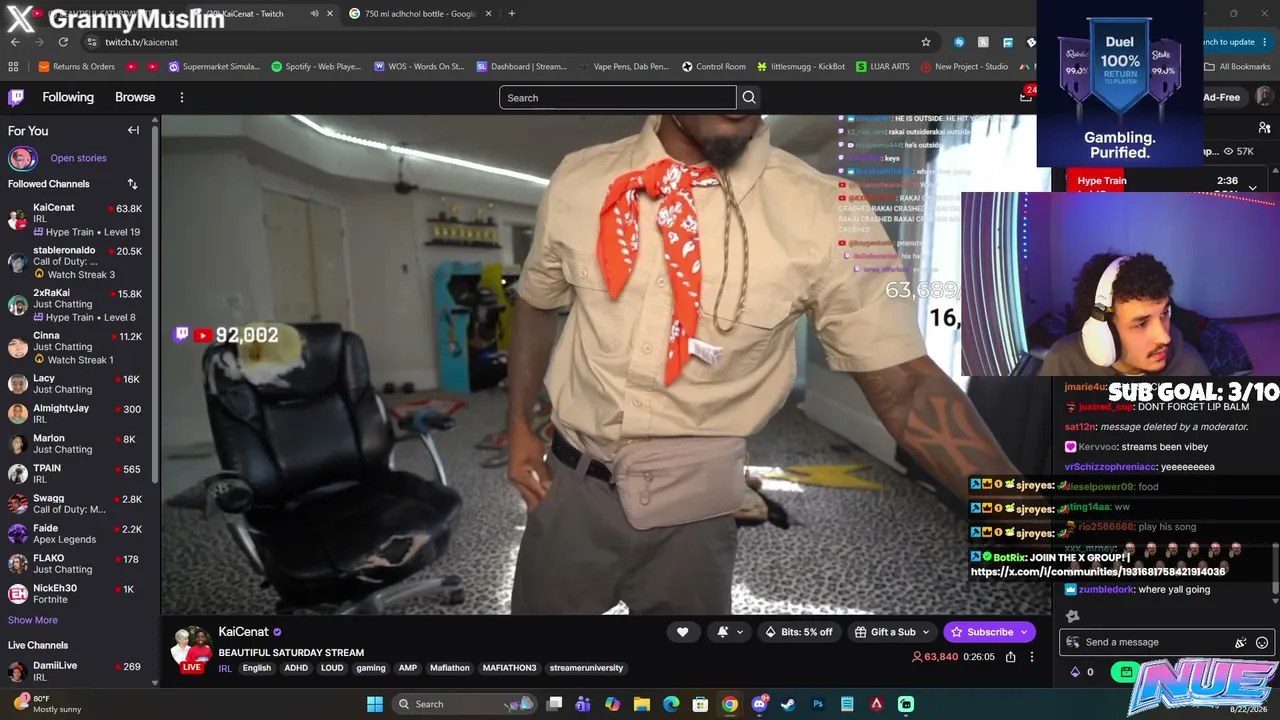Click the KaiCenat streamer avatar below video

[192, 647]
